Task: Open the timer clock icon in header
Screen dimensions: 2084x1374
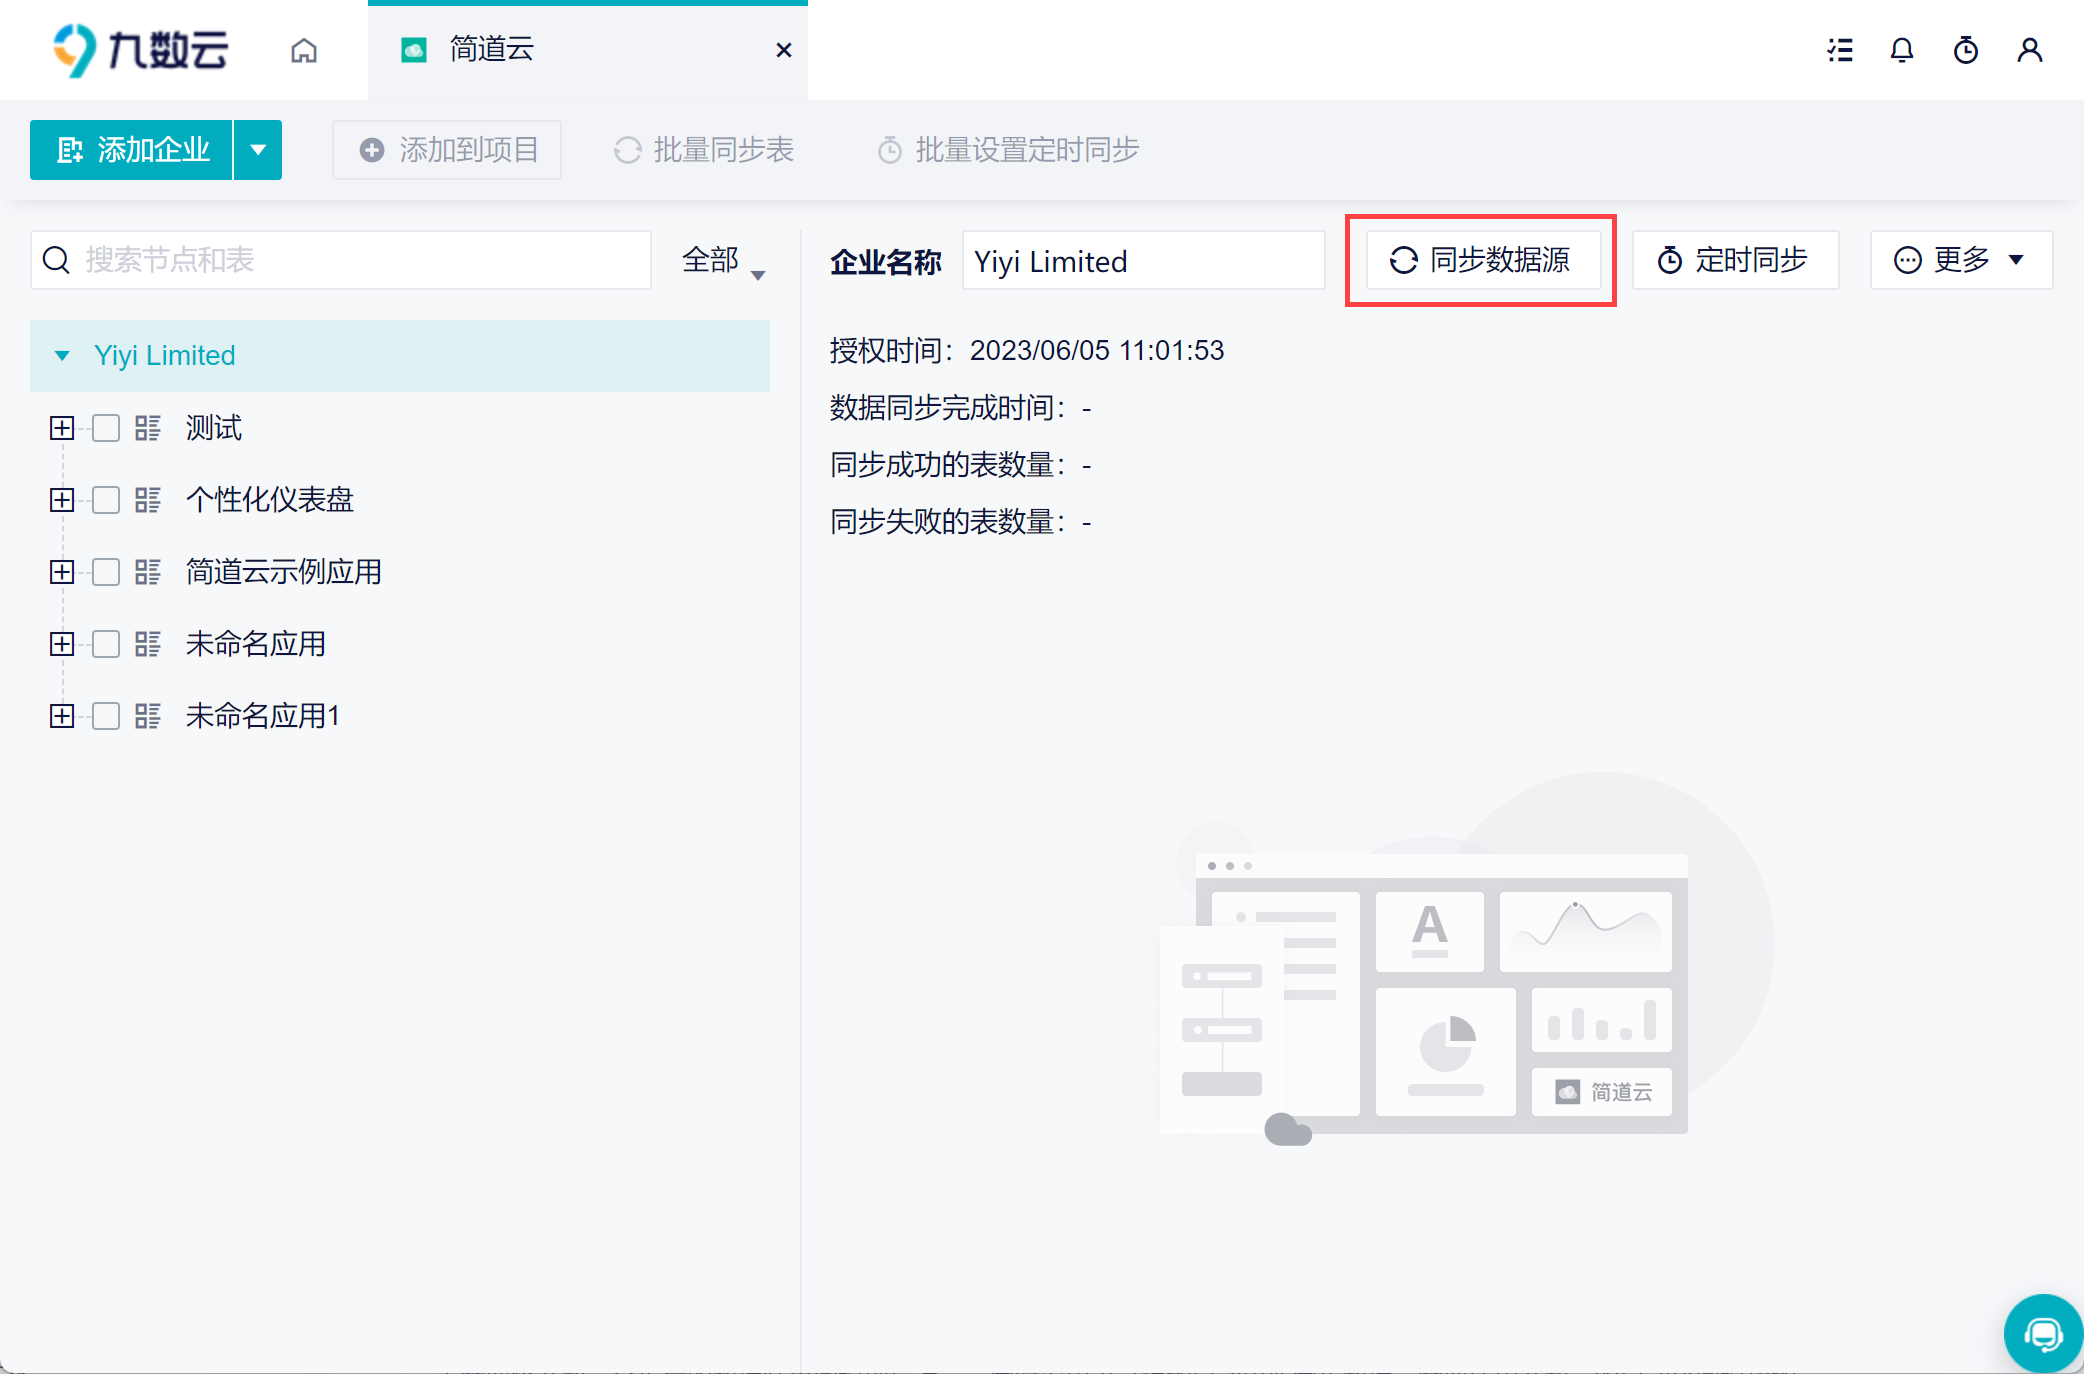Action: (x=1965, y=50)
